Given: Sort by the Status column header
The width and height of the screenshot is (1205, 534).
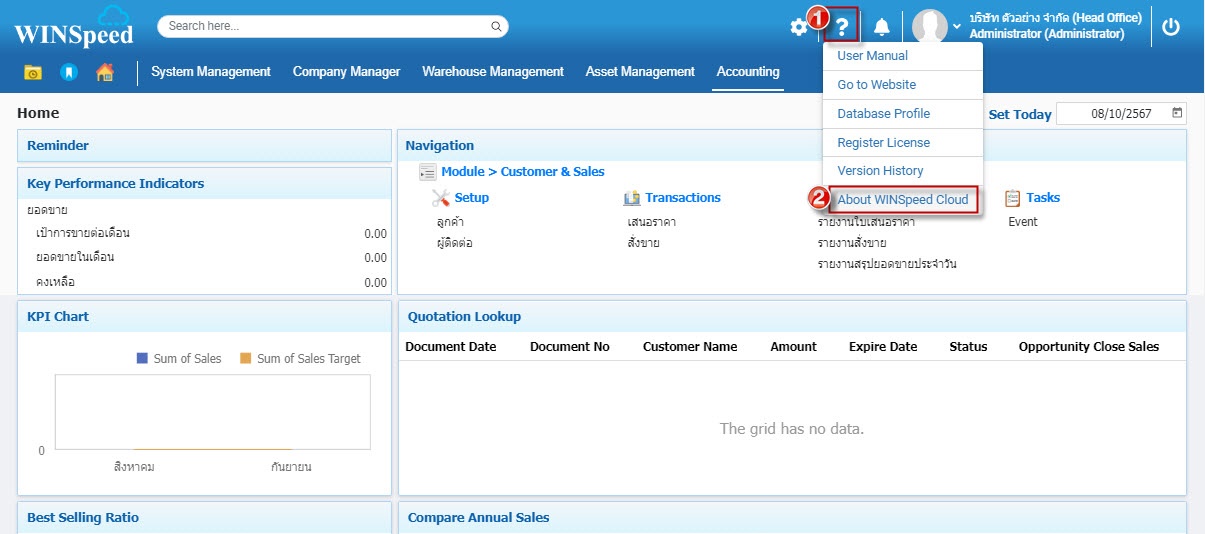Looking at the screenshot, I should point(968,347).
